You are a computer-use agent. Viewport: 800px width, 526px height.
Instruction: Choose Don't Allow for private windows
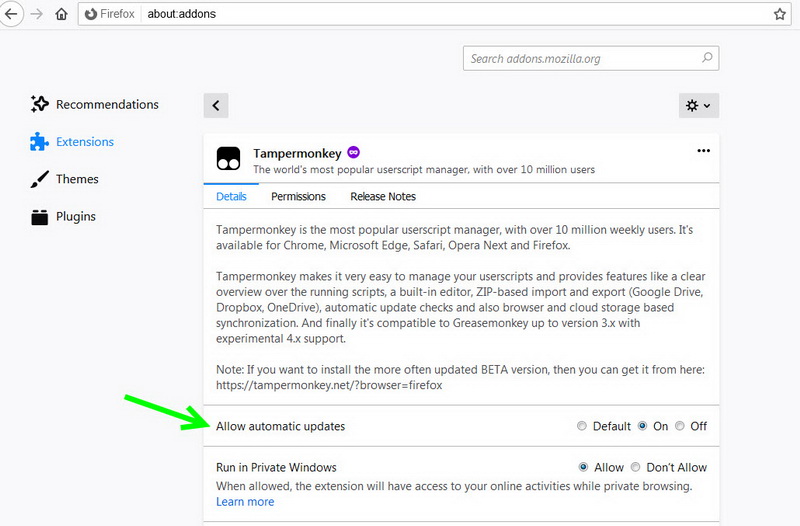pos(635,467)
